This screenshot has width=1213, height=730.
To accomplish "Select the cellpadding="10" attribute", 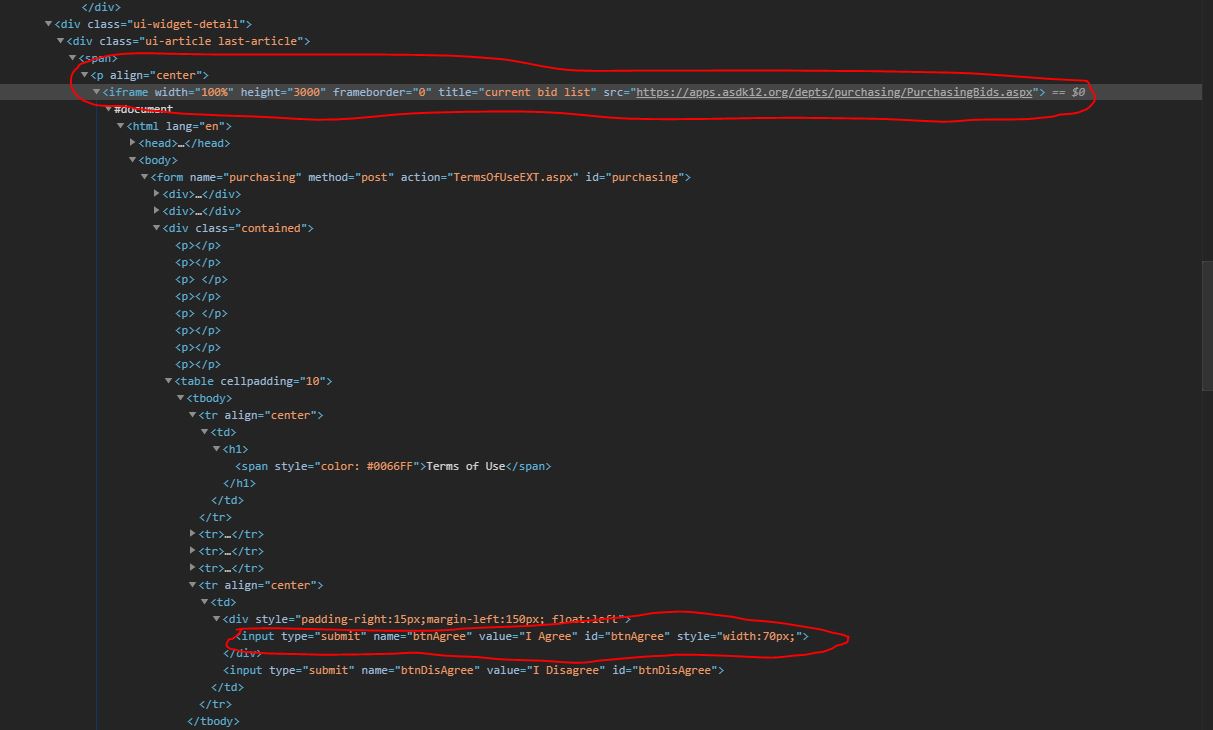I will [x=272, y=381].
